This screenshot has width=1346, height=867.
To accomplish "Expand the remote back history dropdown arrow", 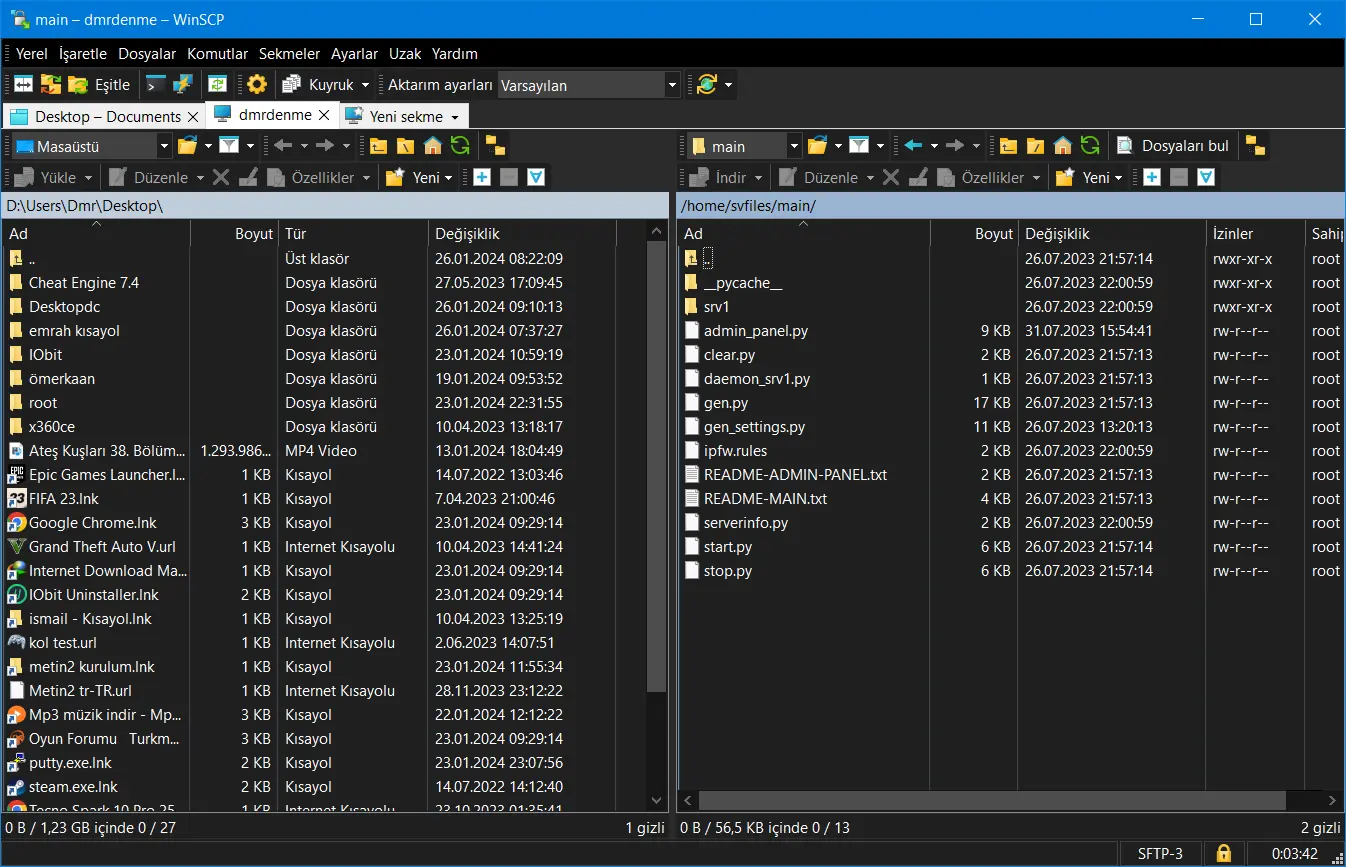I will pos(934,146).
